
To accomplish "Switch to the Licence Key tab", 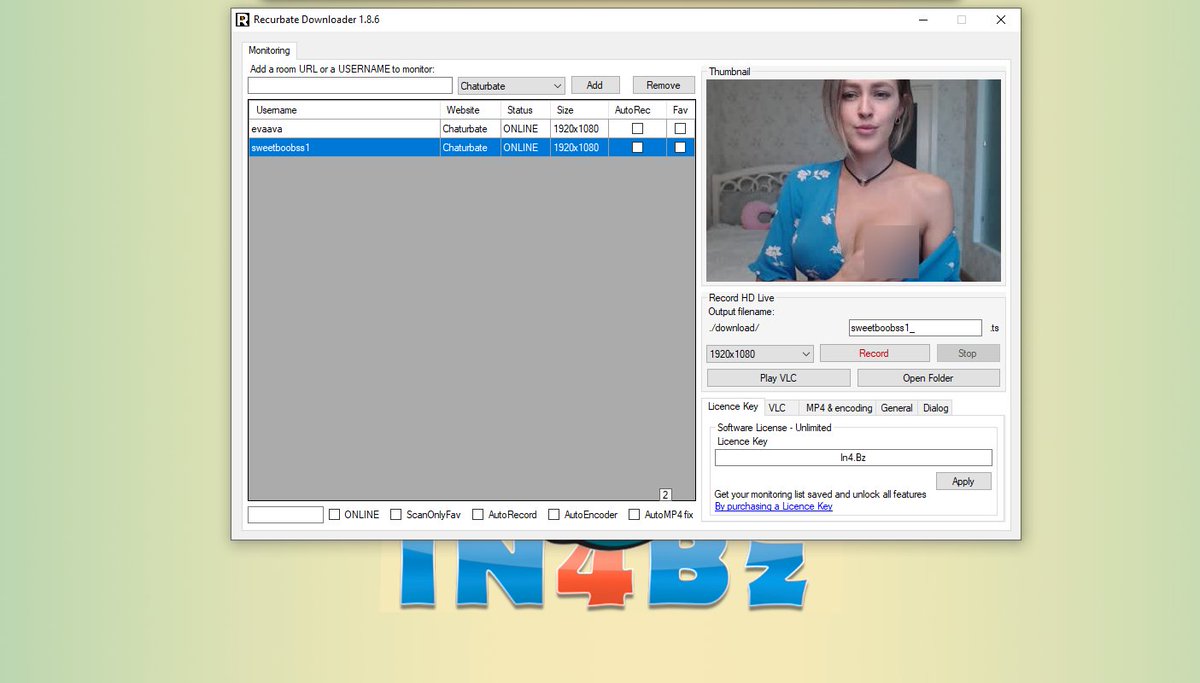I will click(733, 406).
